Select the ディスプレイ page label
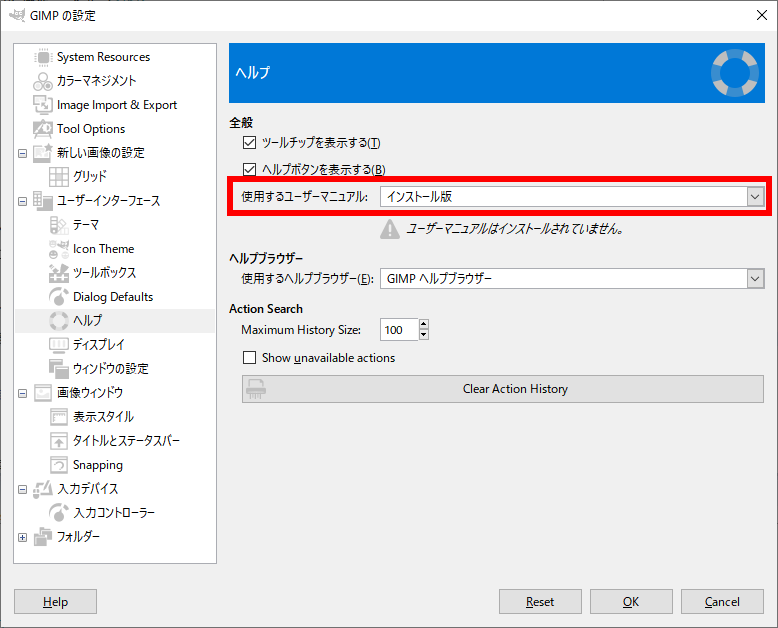Viewport: 778px width, 628px height. point(99,344)
